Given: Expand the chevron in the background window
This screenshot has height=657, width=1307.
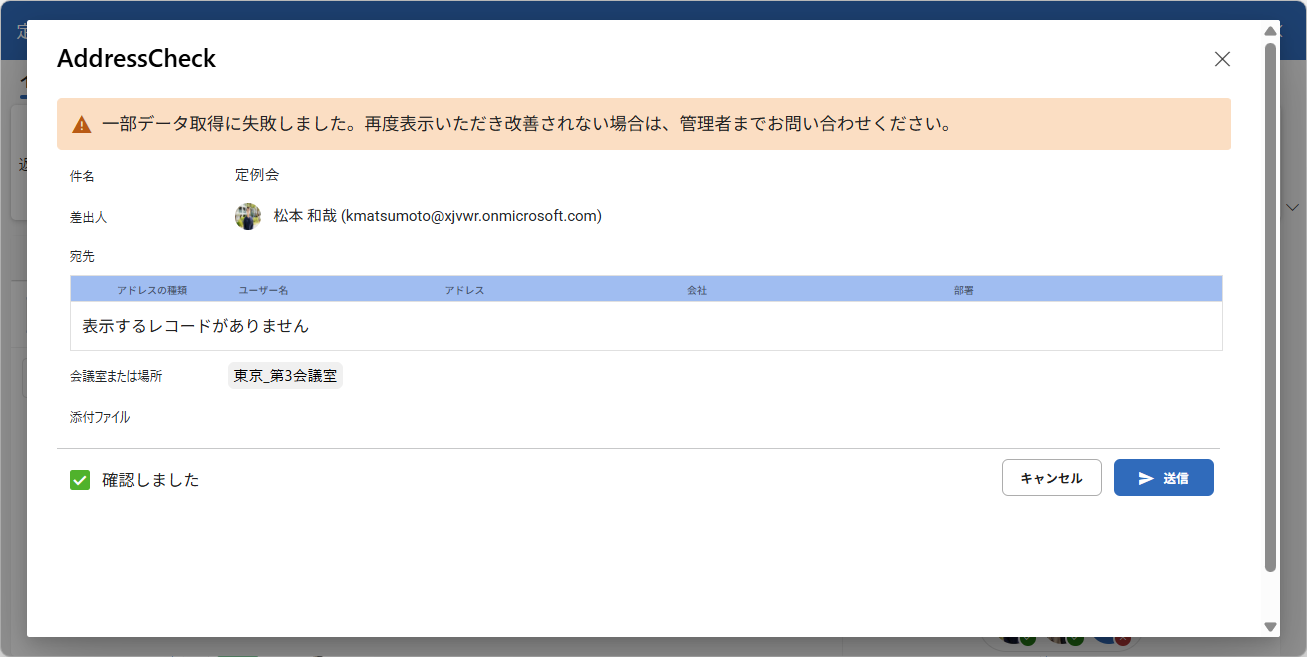Looking at the screenshot, I should (x=1293, y=208).
